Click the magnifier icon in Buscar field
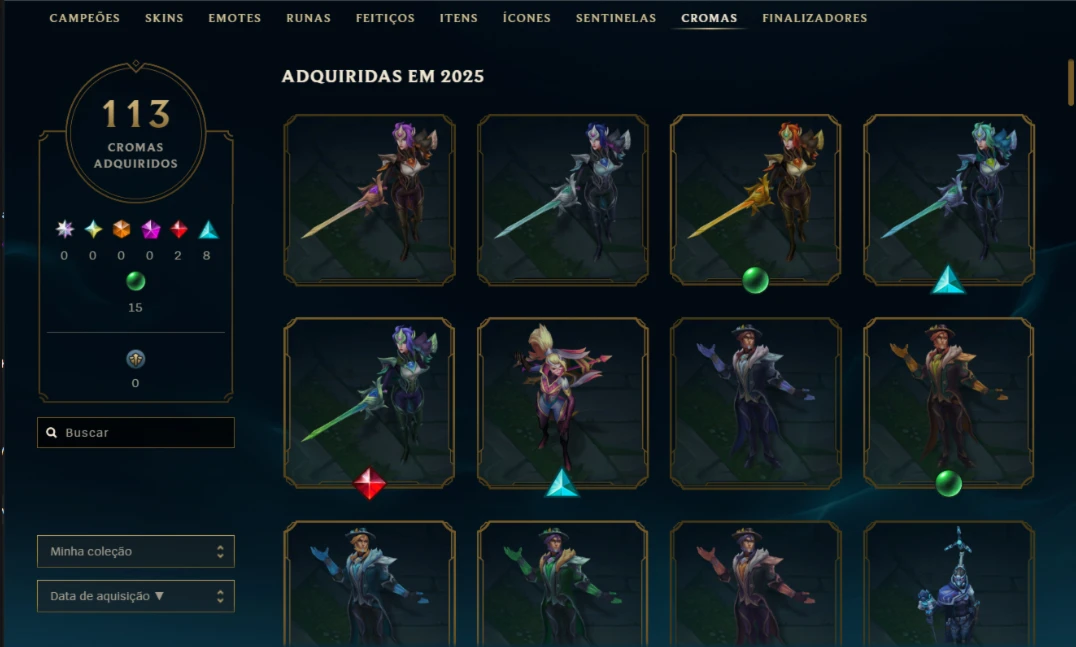Viewport: 1076px width, 647px height. (51, 432)
